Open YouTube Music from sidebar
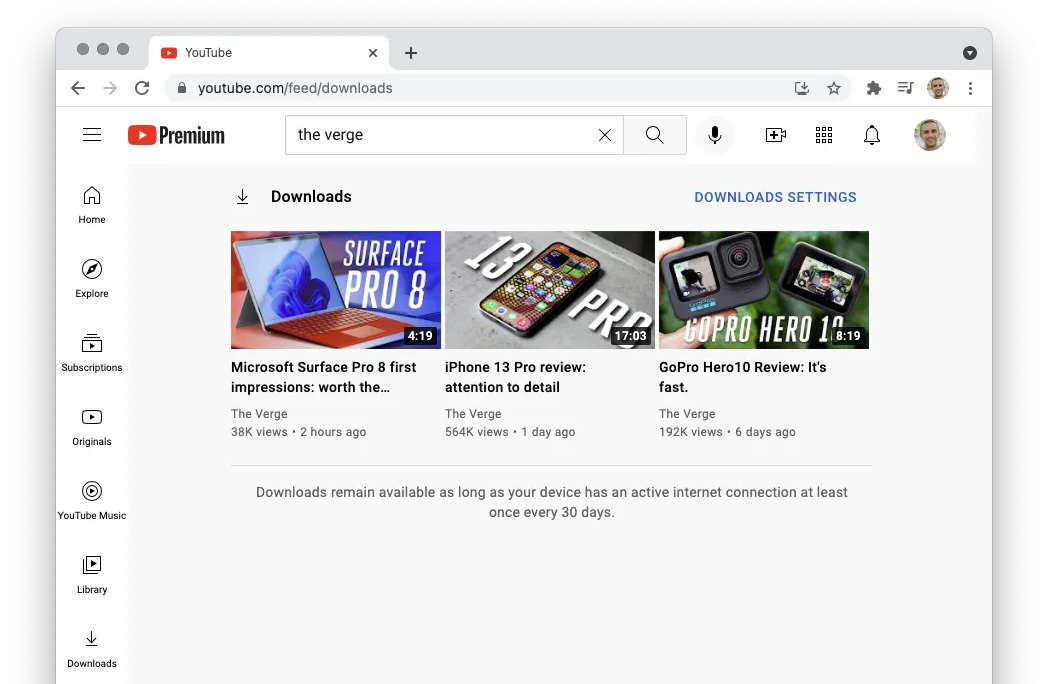 (x=92, y=499)
